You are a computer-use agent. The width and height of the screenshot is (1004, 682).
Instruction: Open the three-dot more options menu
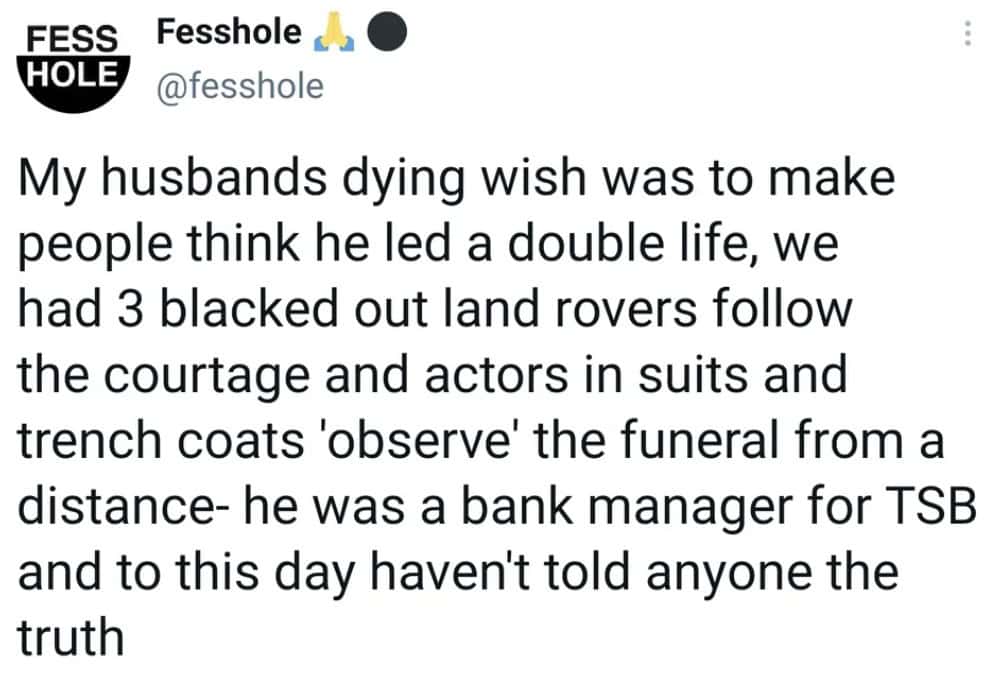point(966,35)
